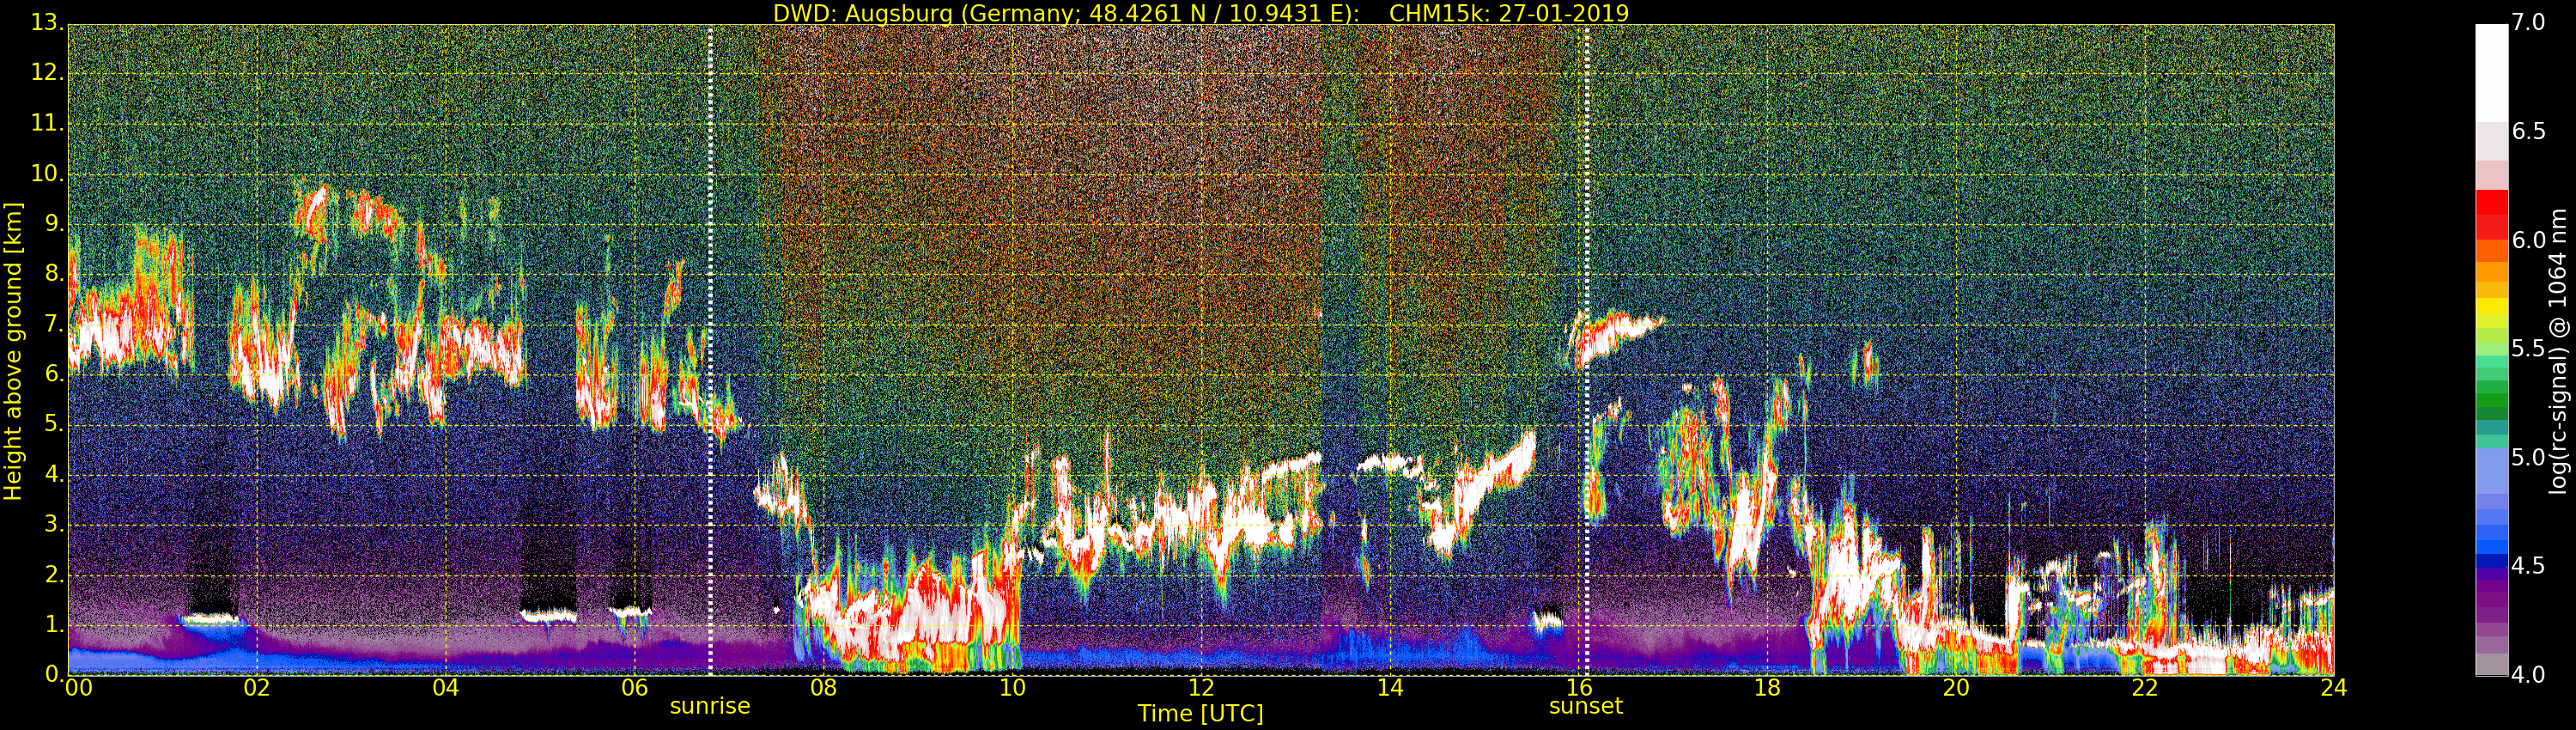Click the time axis tick label '22'
Viewport: 2576px width, 730px height.
(x=2145, y=687)
